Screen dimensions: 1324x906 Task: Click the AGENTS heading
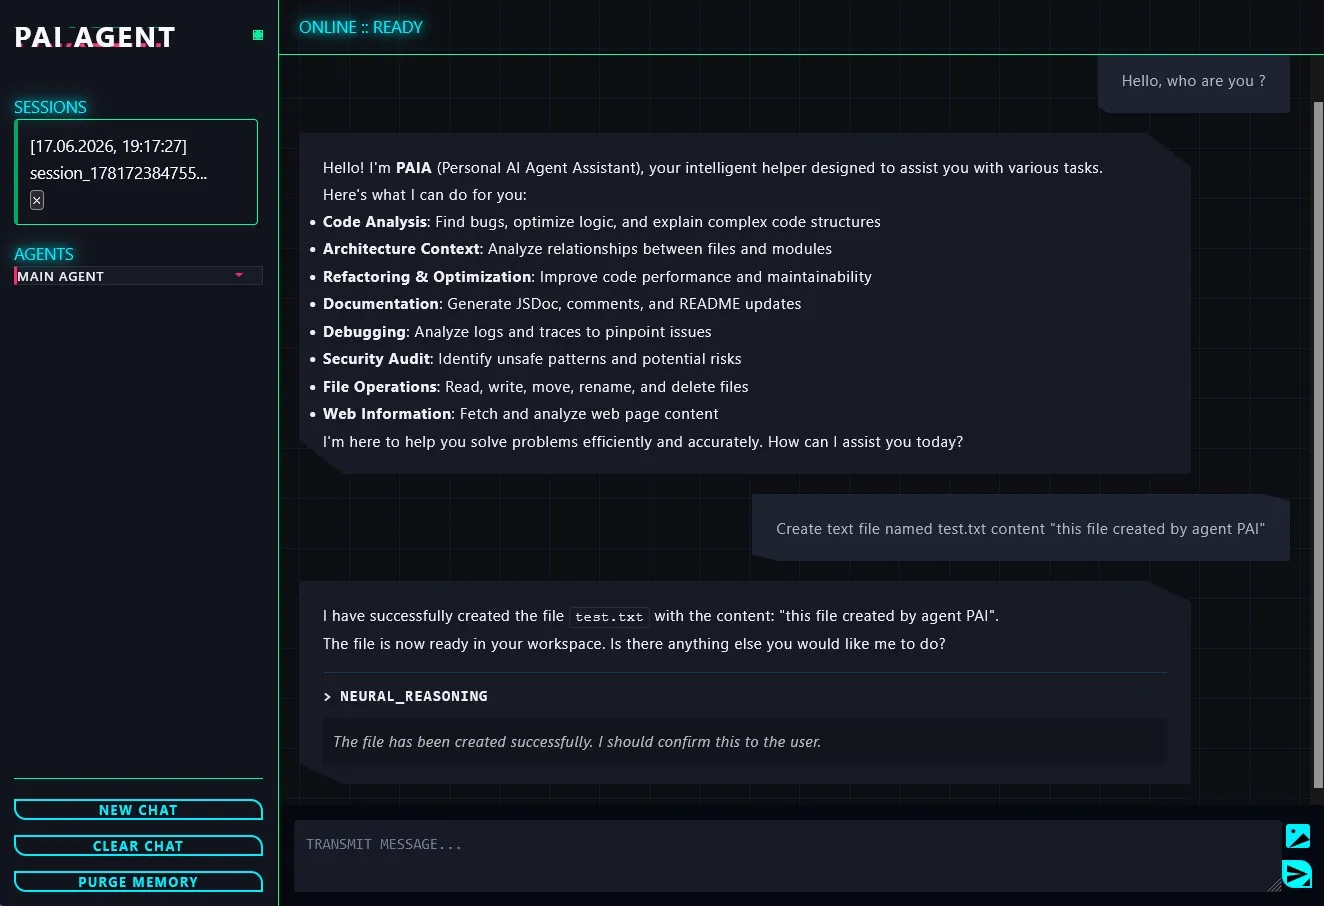pyautogui.click(x=44, y=254)
